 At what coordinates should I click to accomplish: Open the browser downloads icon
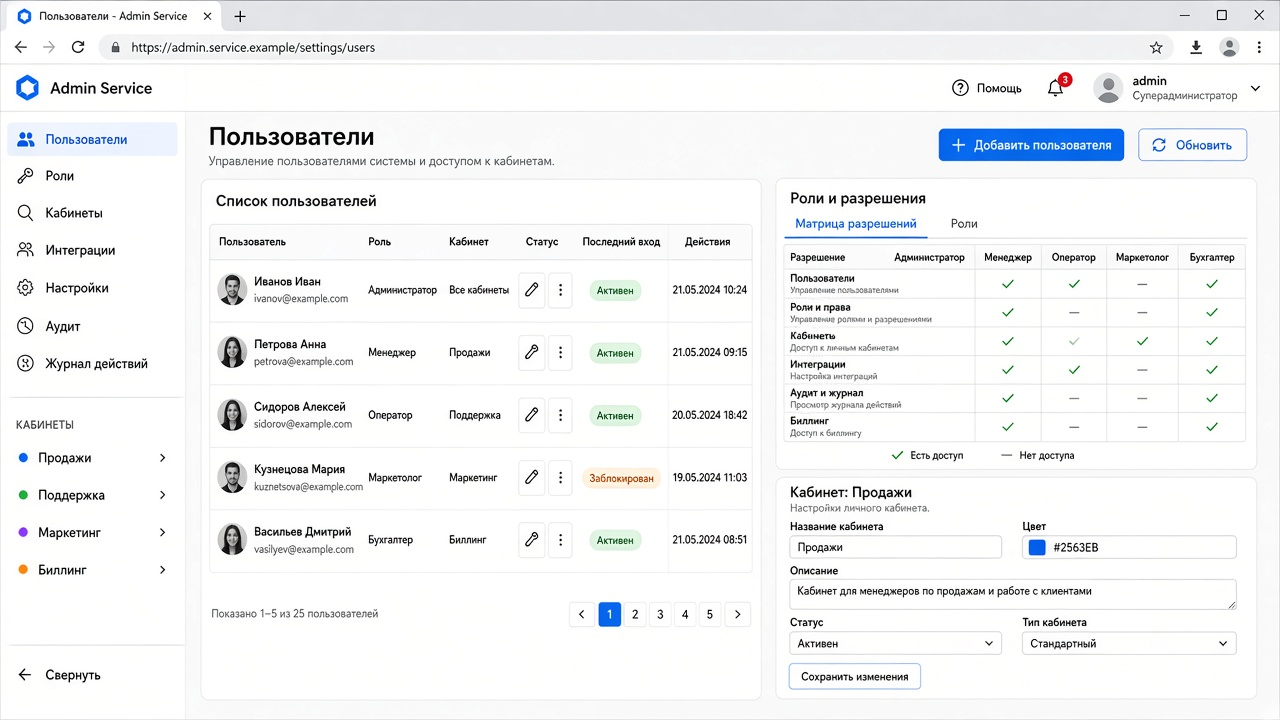pyautogui.click(x=1196, y=47)
